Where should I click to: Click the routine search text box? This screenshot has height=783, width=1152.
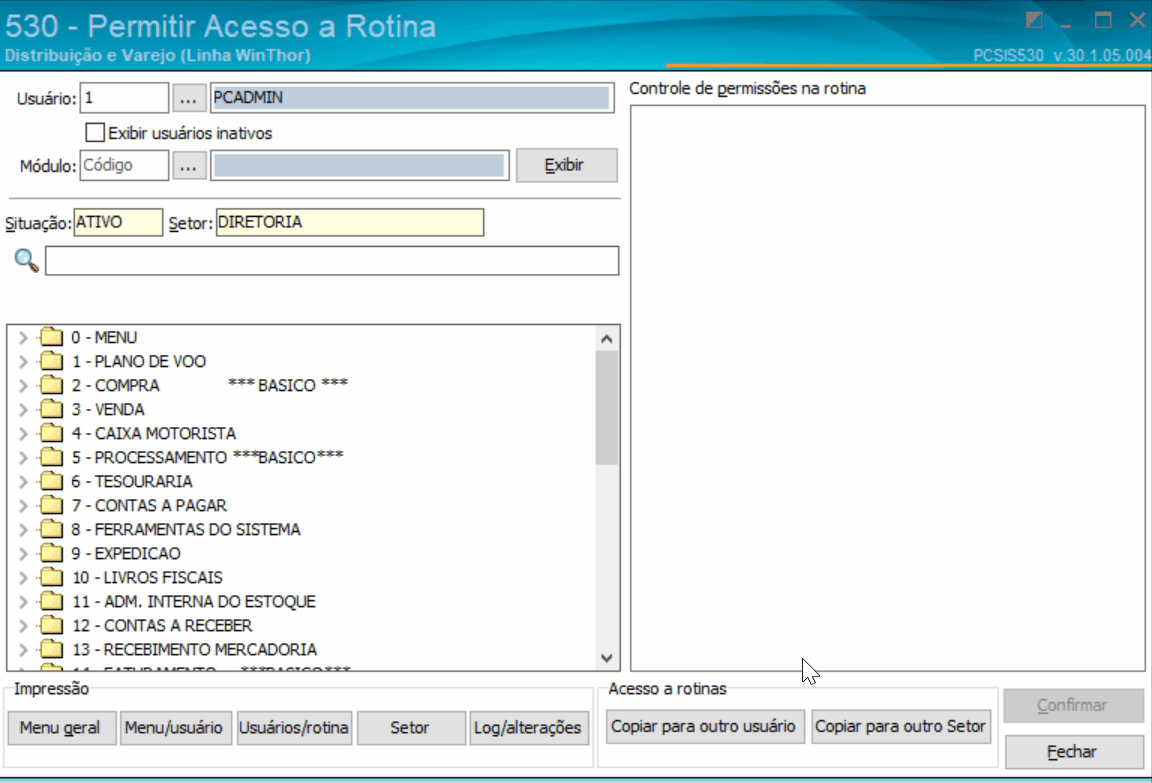332,261
